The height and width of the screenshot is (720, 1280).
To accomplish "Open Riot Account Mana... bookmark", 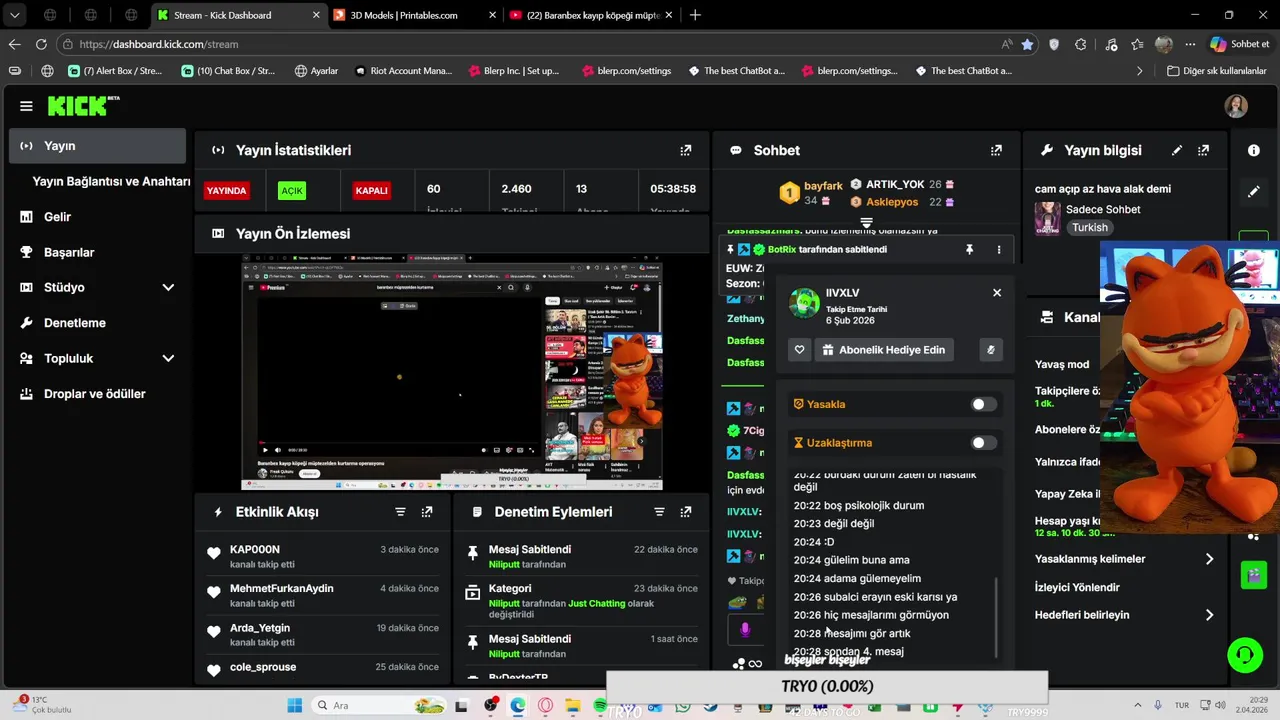I will coord(403,71).
